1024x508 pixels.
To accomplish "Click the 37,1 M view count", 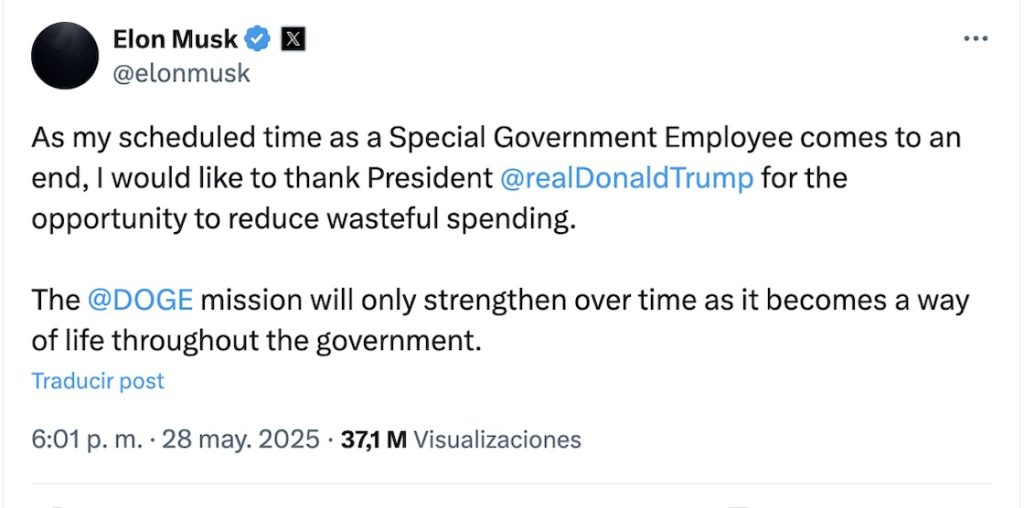I will pyautogui.click(x=373, y=439).
